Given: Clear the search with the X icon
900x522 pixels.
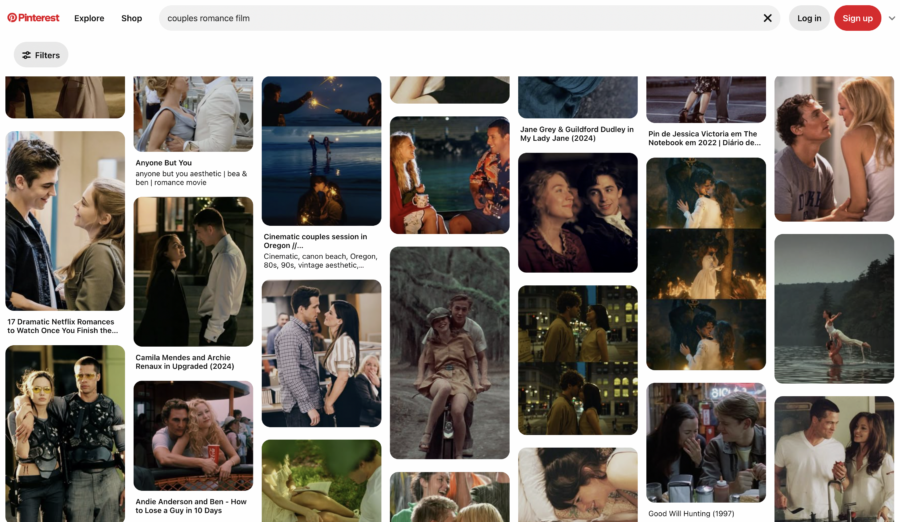Looking at the screenshot, I should [x=767, y=18].
